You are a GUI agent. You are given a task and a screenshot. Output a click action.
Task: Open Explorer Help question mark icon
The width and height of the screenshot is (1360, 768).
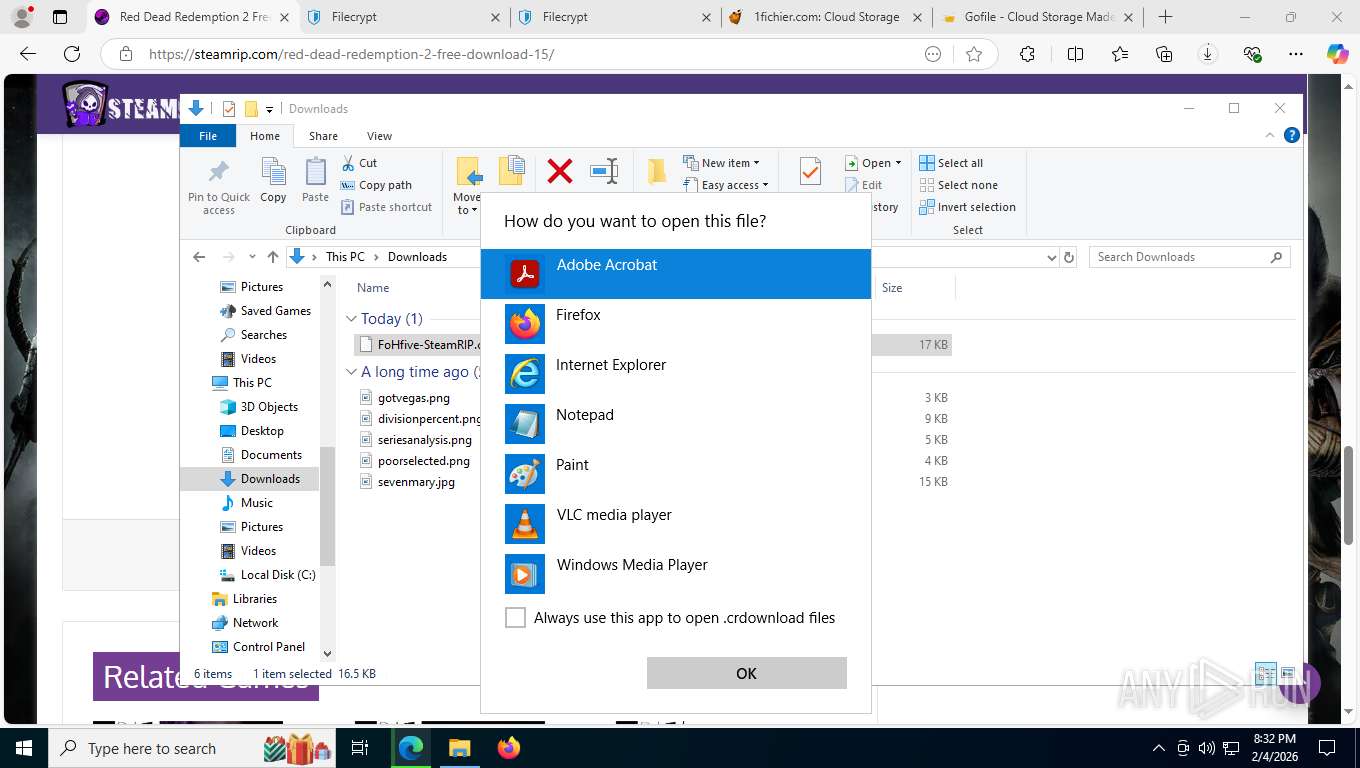1291,135
